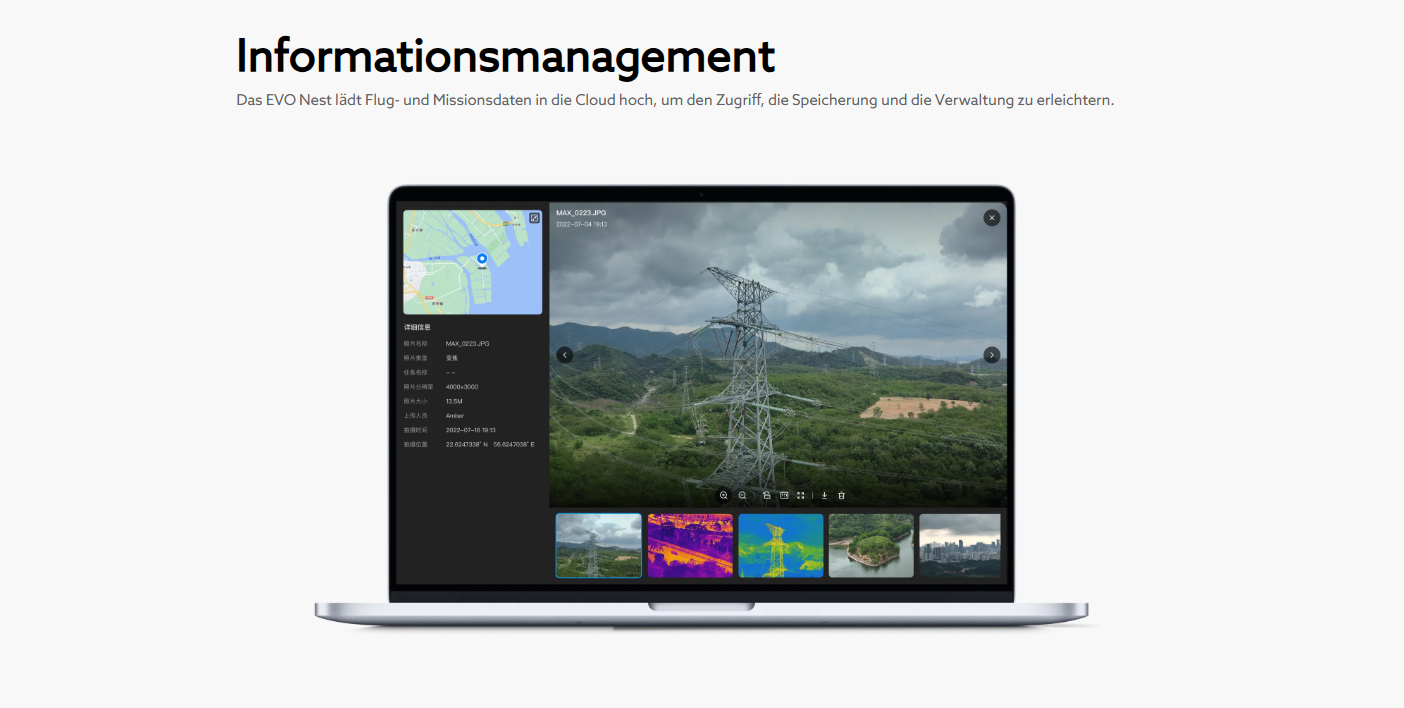Screen dimensions: 1404x708
Task: Click the blue location pin on the map
Action: pyautogui.click(x=481, y=259)
